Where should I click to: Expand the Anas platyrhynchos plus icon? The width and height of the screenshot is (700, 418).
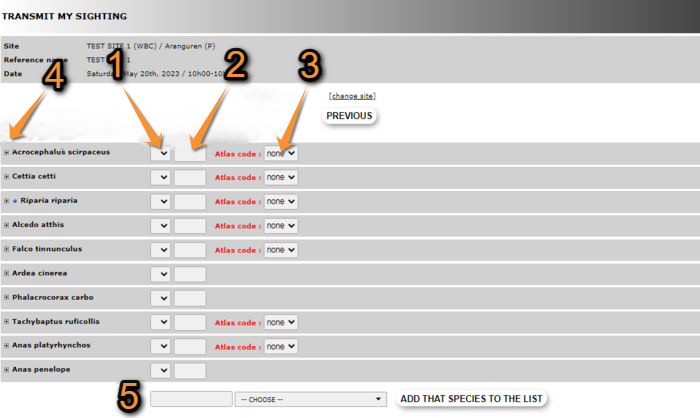6,346
